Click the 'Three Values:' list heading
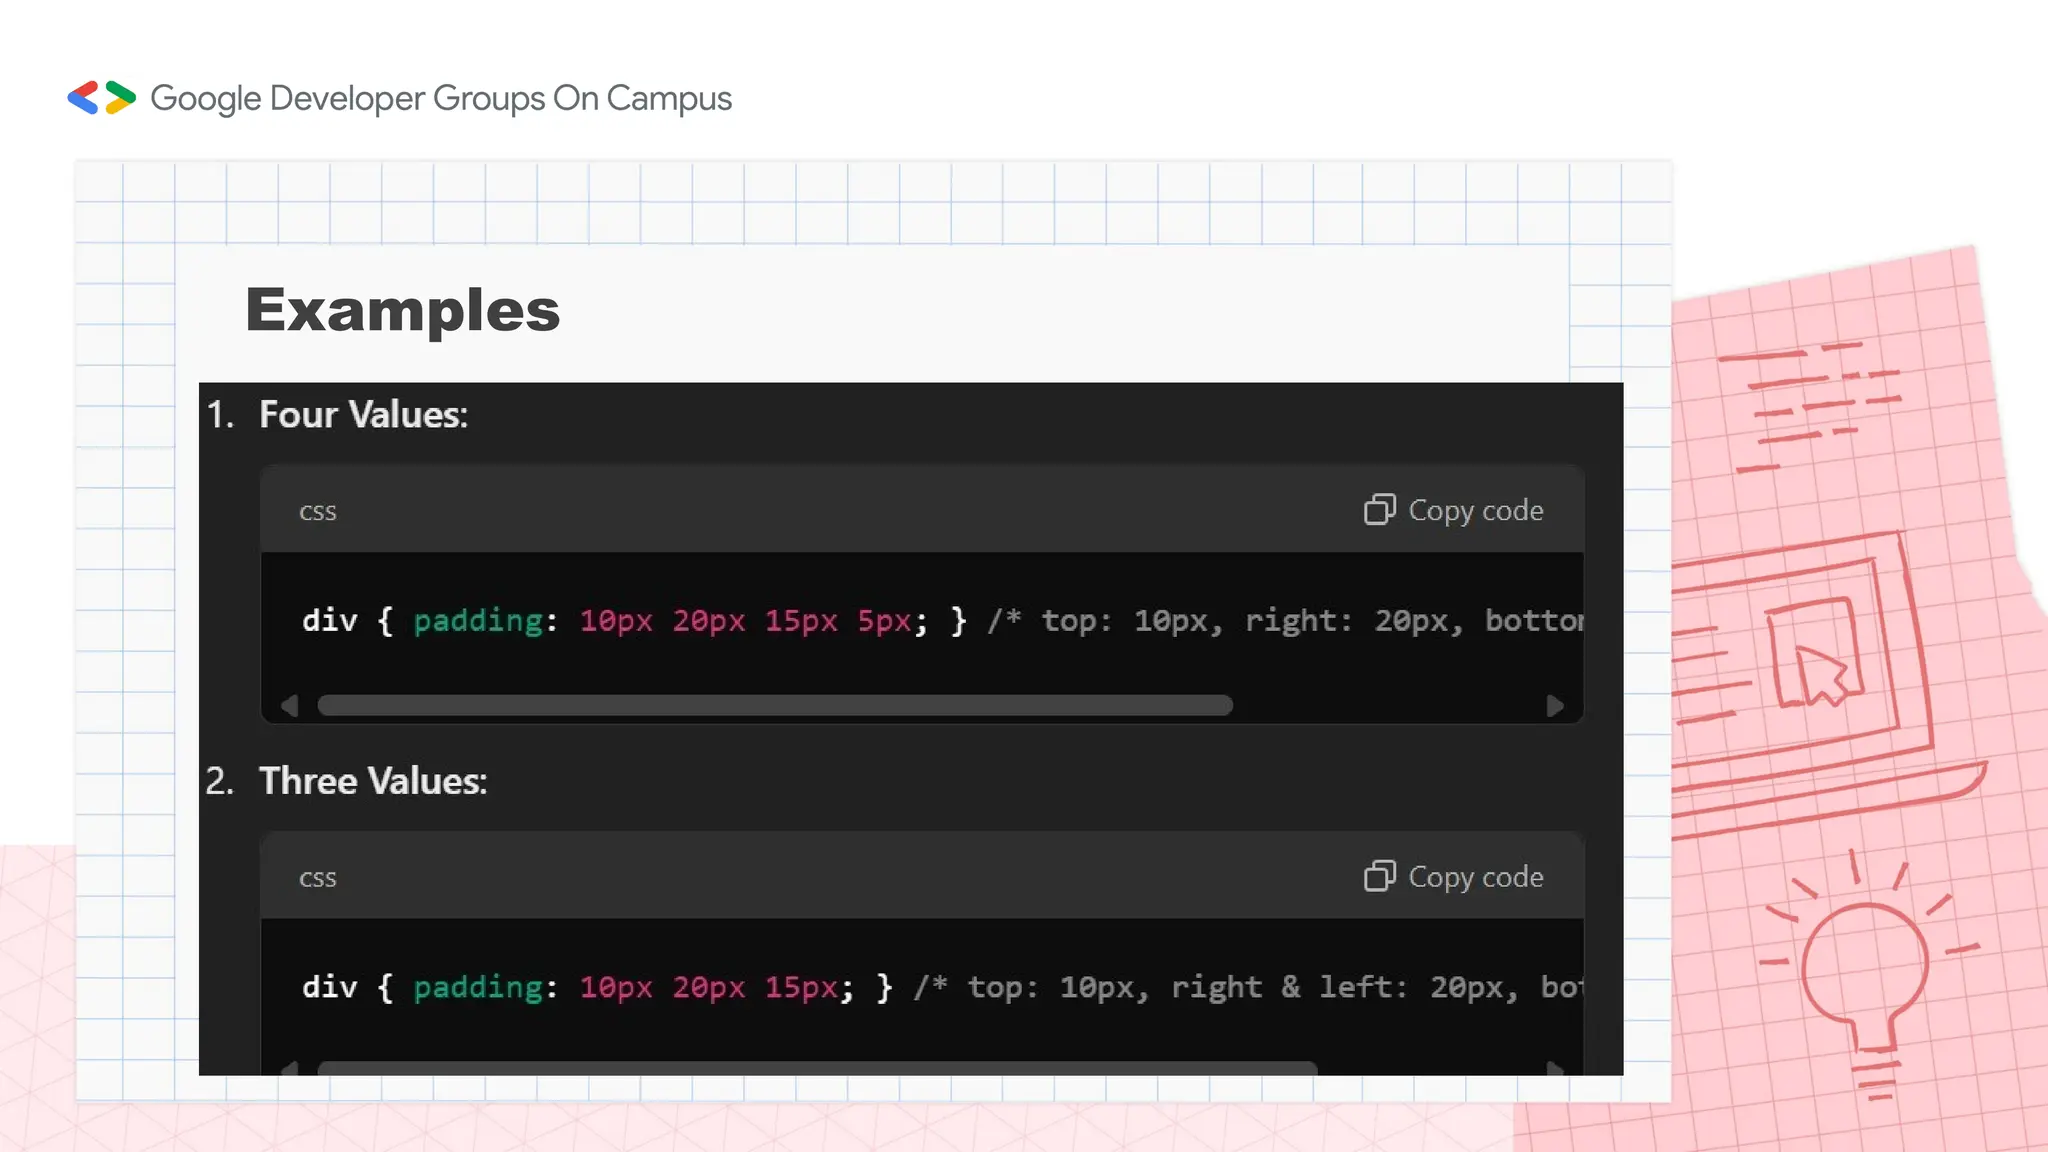Image resolution: width=2048 pixels, height=1152 pixels. [372, 781]
